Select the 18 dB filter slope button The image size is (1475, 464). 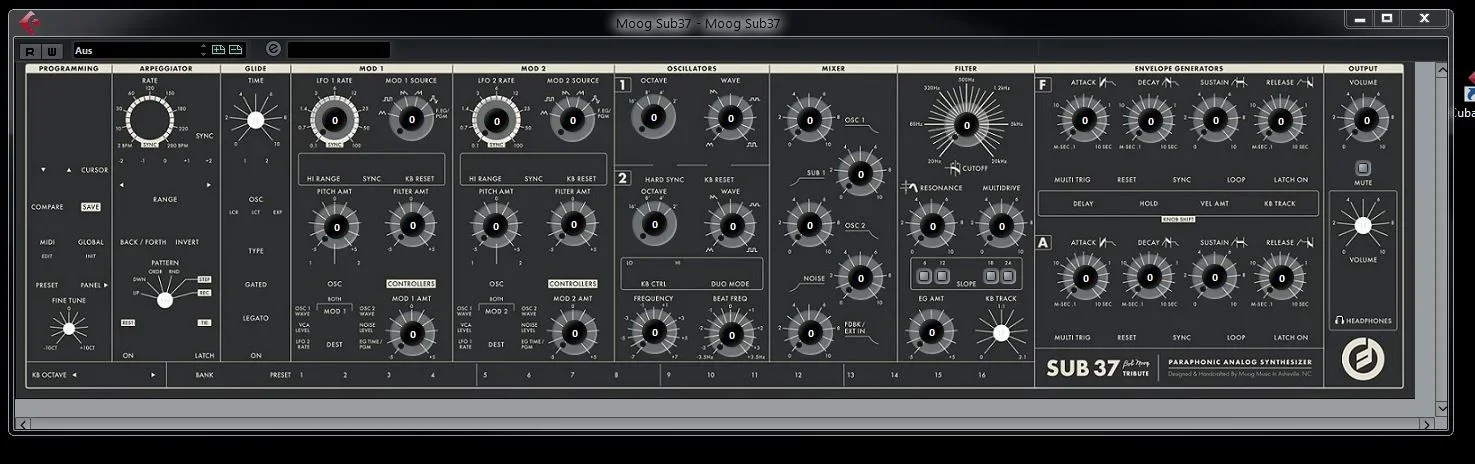point(991,275)
